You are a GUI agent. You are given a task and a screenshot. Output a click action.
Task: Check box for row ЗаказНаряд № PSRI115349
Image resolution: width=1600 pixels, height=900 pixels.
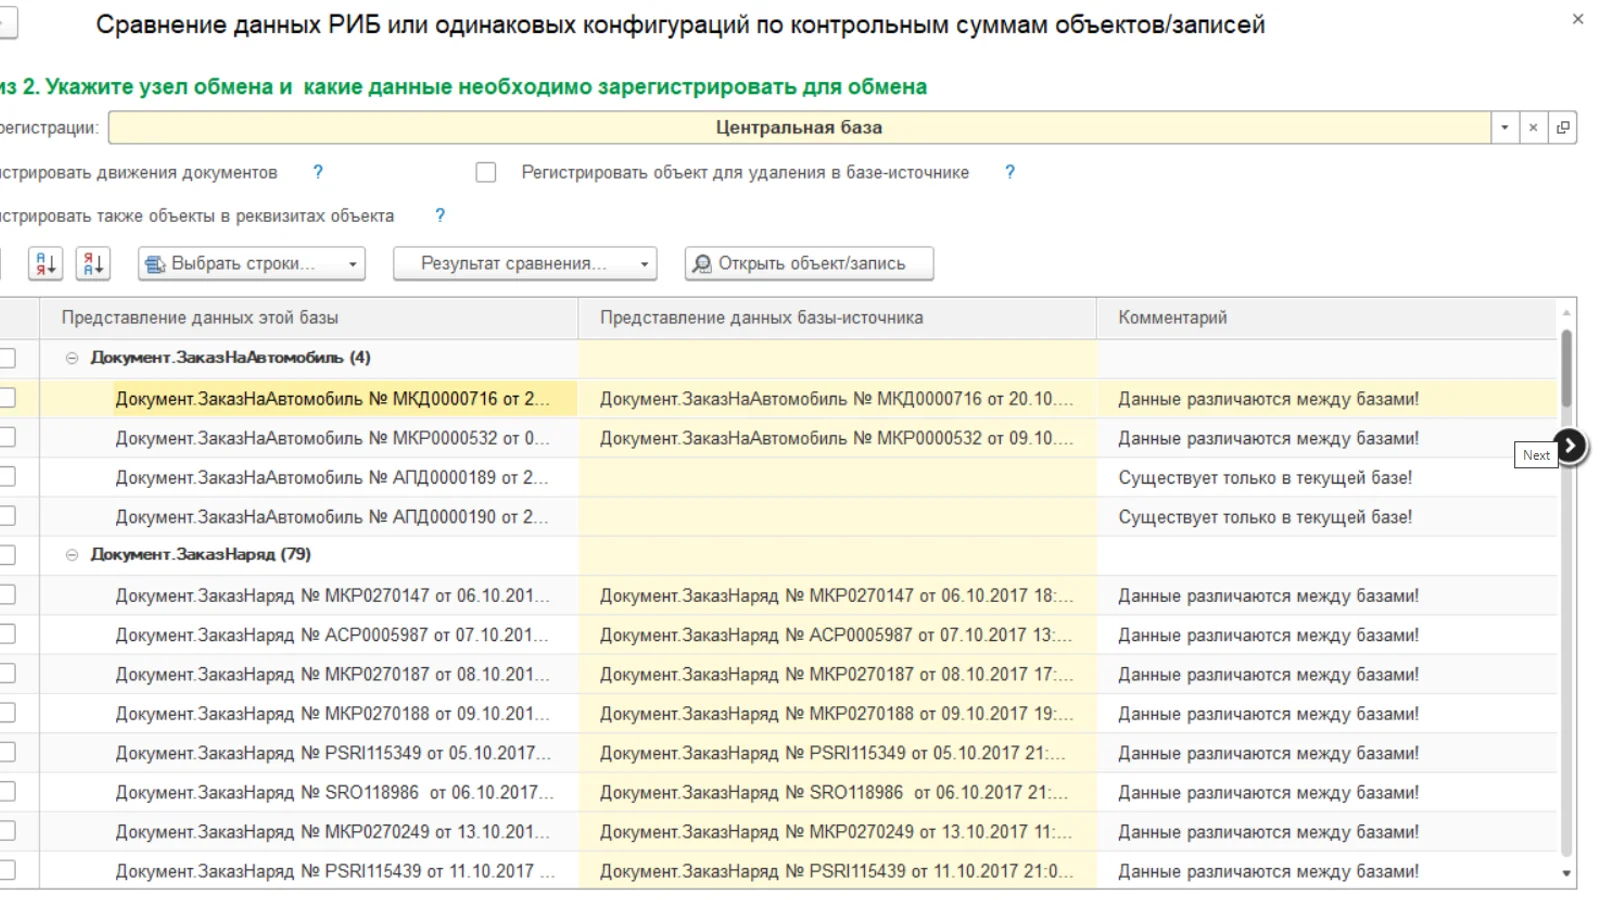tap(8, 753)
